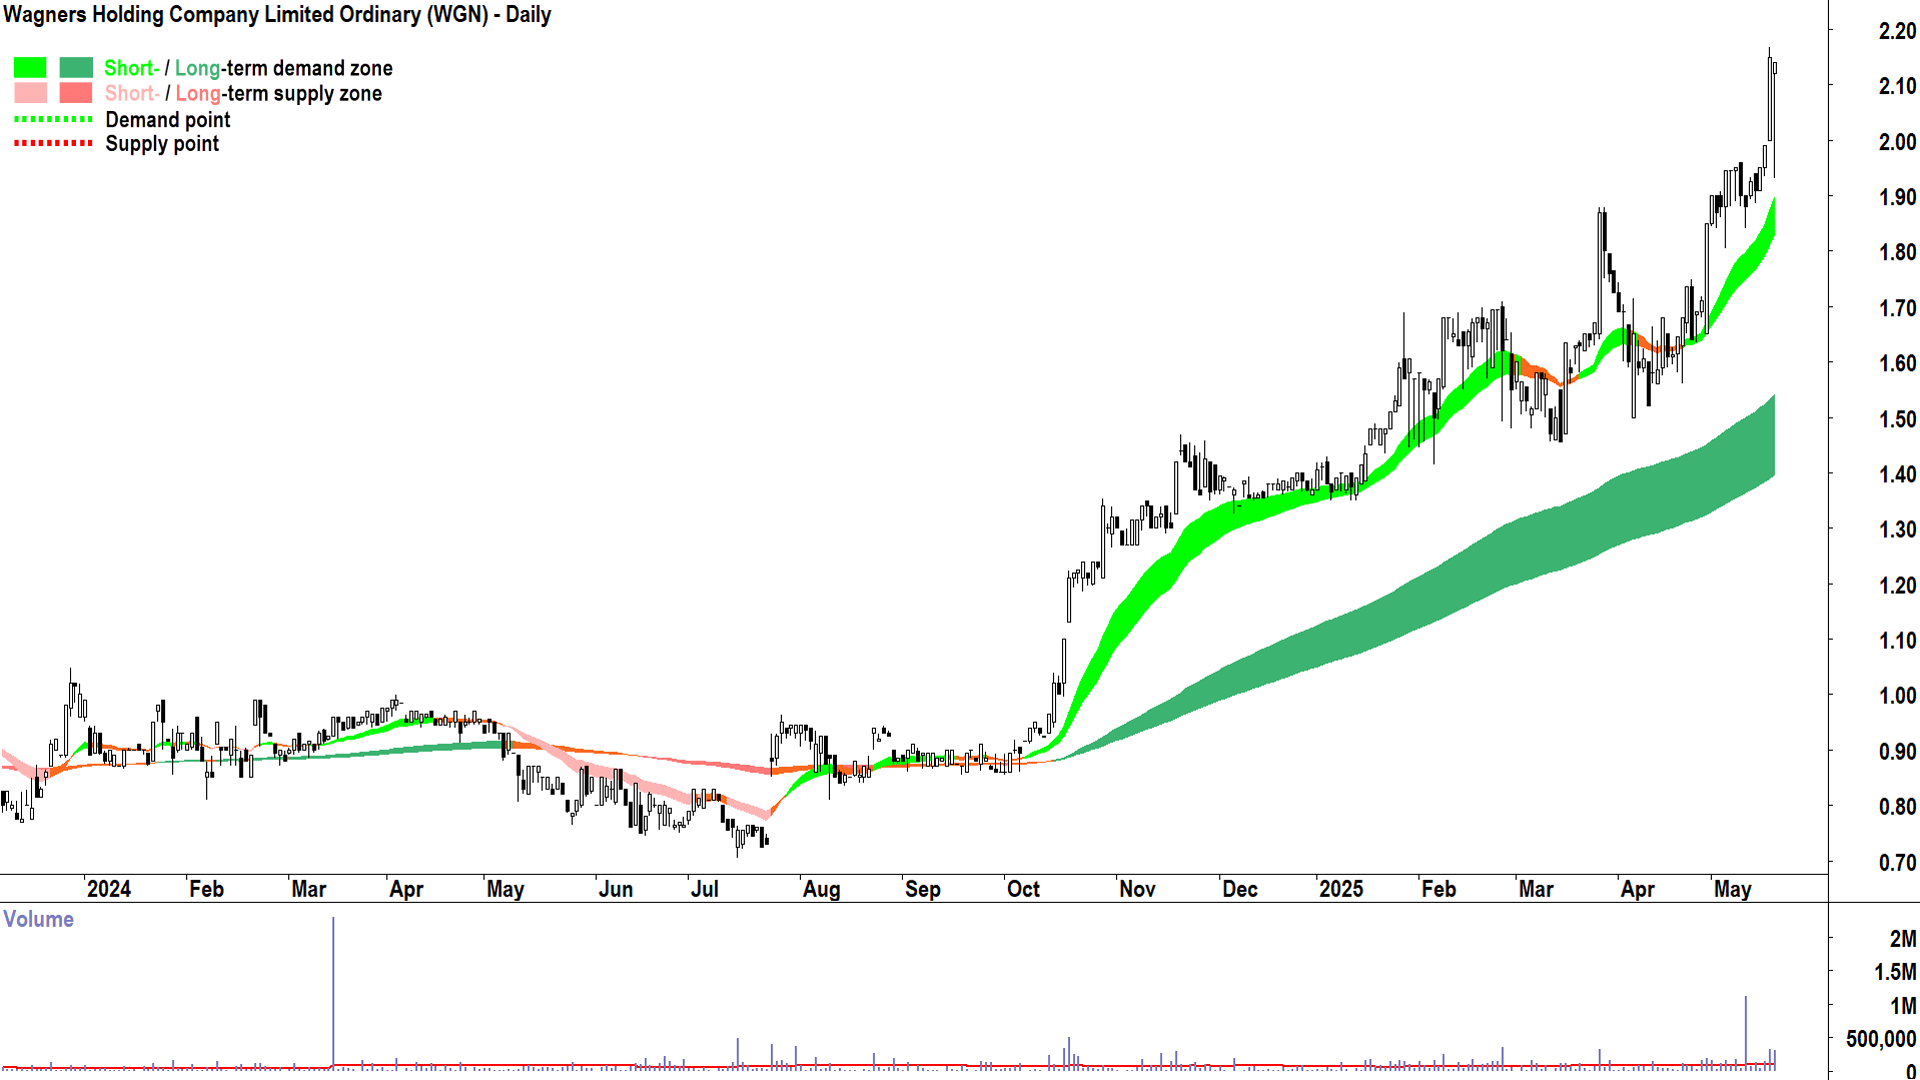Screen dimensions: 1920x1080
Task: Click the tallest volume spike near April 2024
Action: coord(333,992)
